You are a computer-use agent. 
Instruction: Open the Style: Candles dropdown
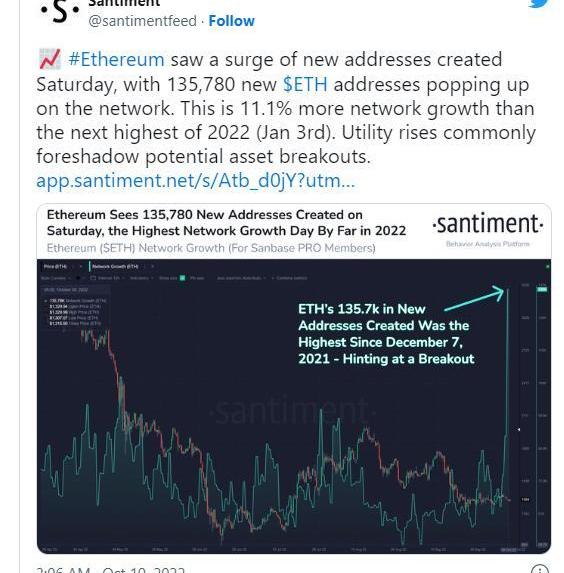56,278
